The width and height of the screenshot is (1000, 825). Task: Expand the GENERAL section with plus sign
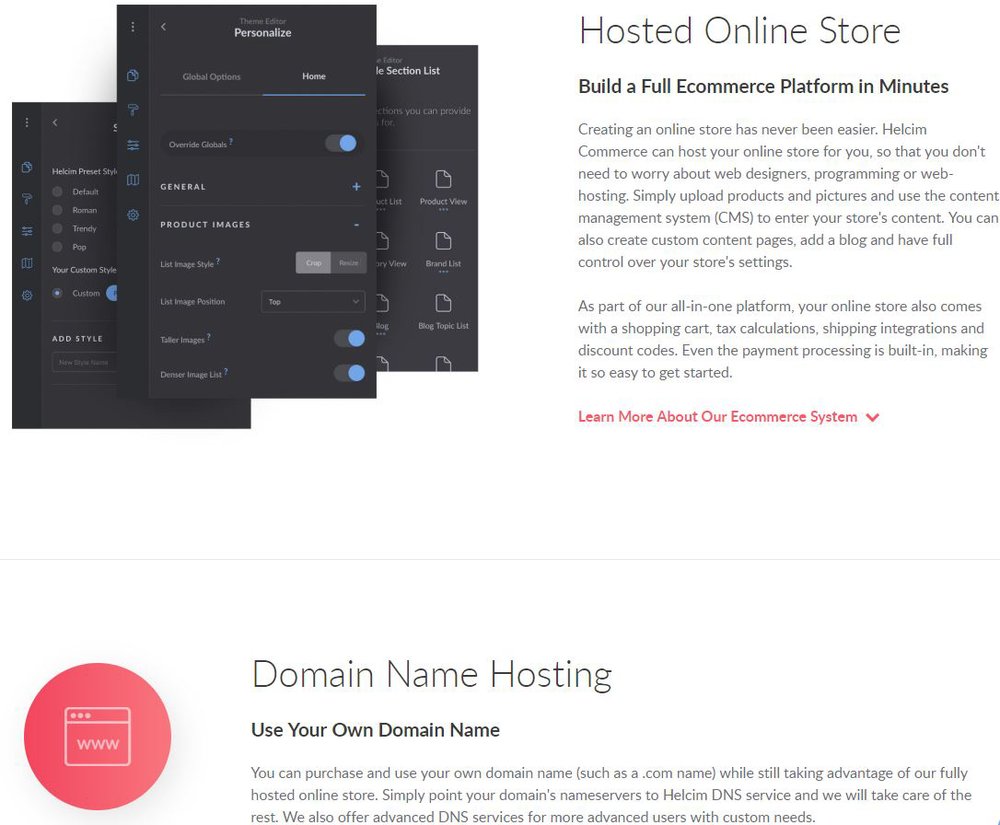click(356, 187)
